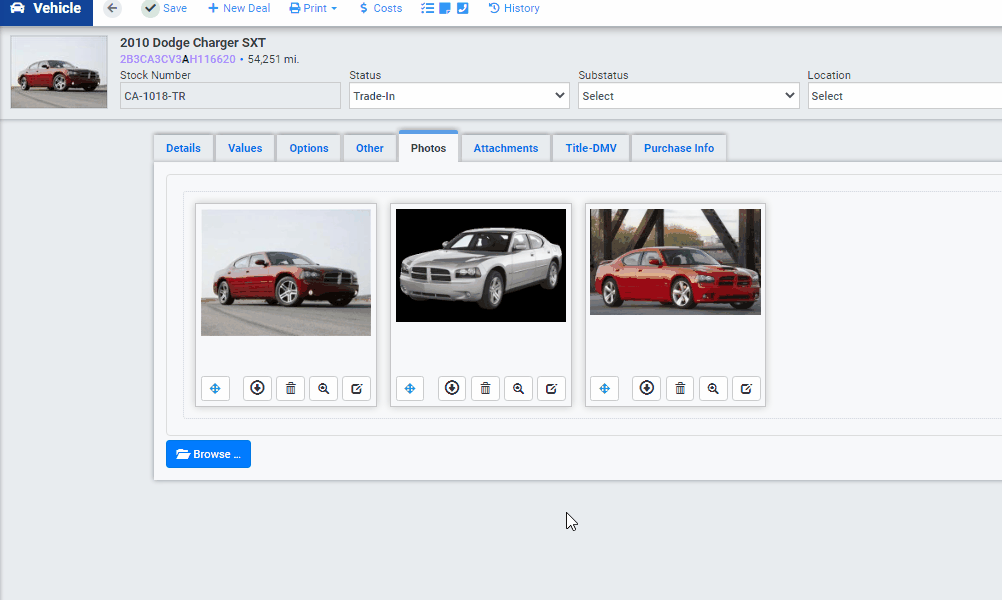Edit the red Charger bridge photo
The height and width of the screenshot is (600, 1002).
point(746,388)
